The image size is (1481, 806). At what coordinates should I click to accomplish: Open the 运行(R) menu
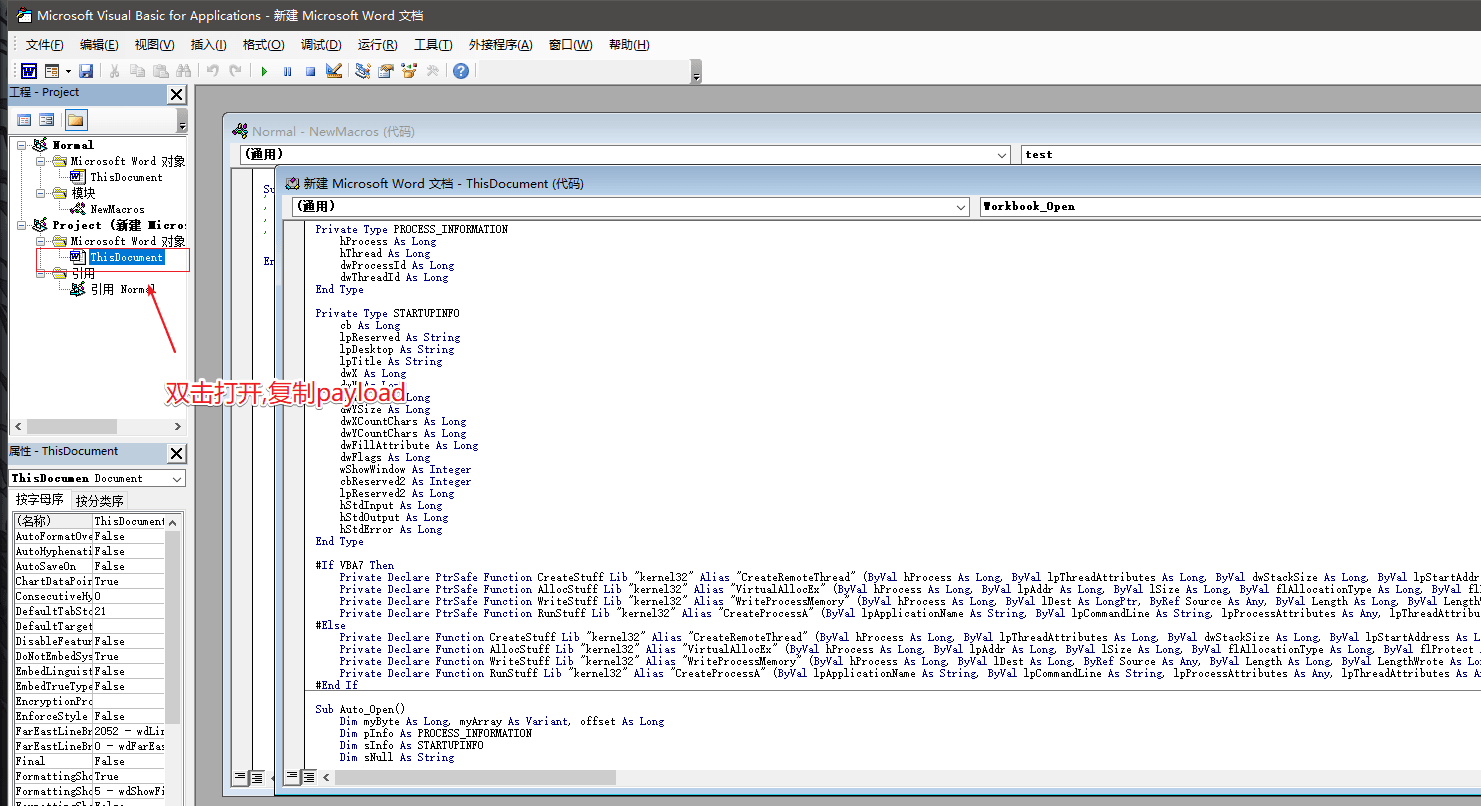tap(377, 45)
